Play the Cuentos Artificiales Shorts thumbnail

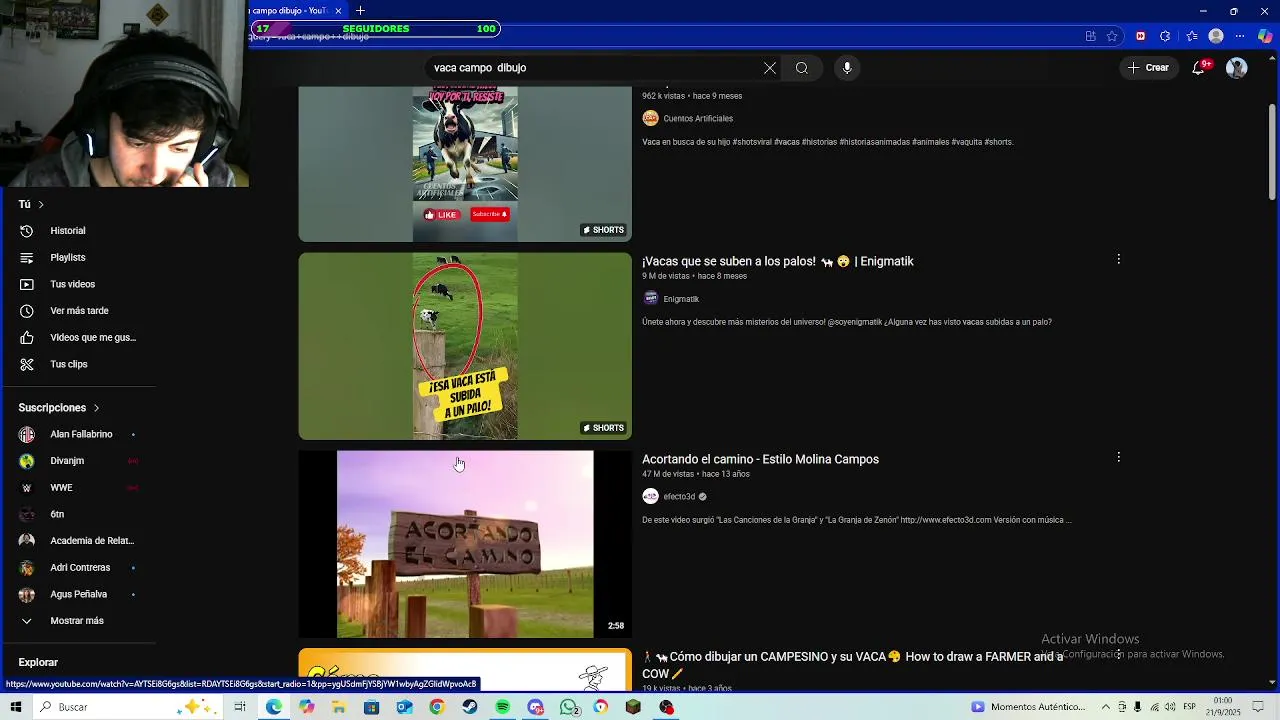pyautogui.click(x=465, y=164)
